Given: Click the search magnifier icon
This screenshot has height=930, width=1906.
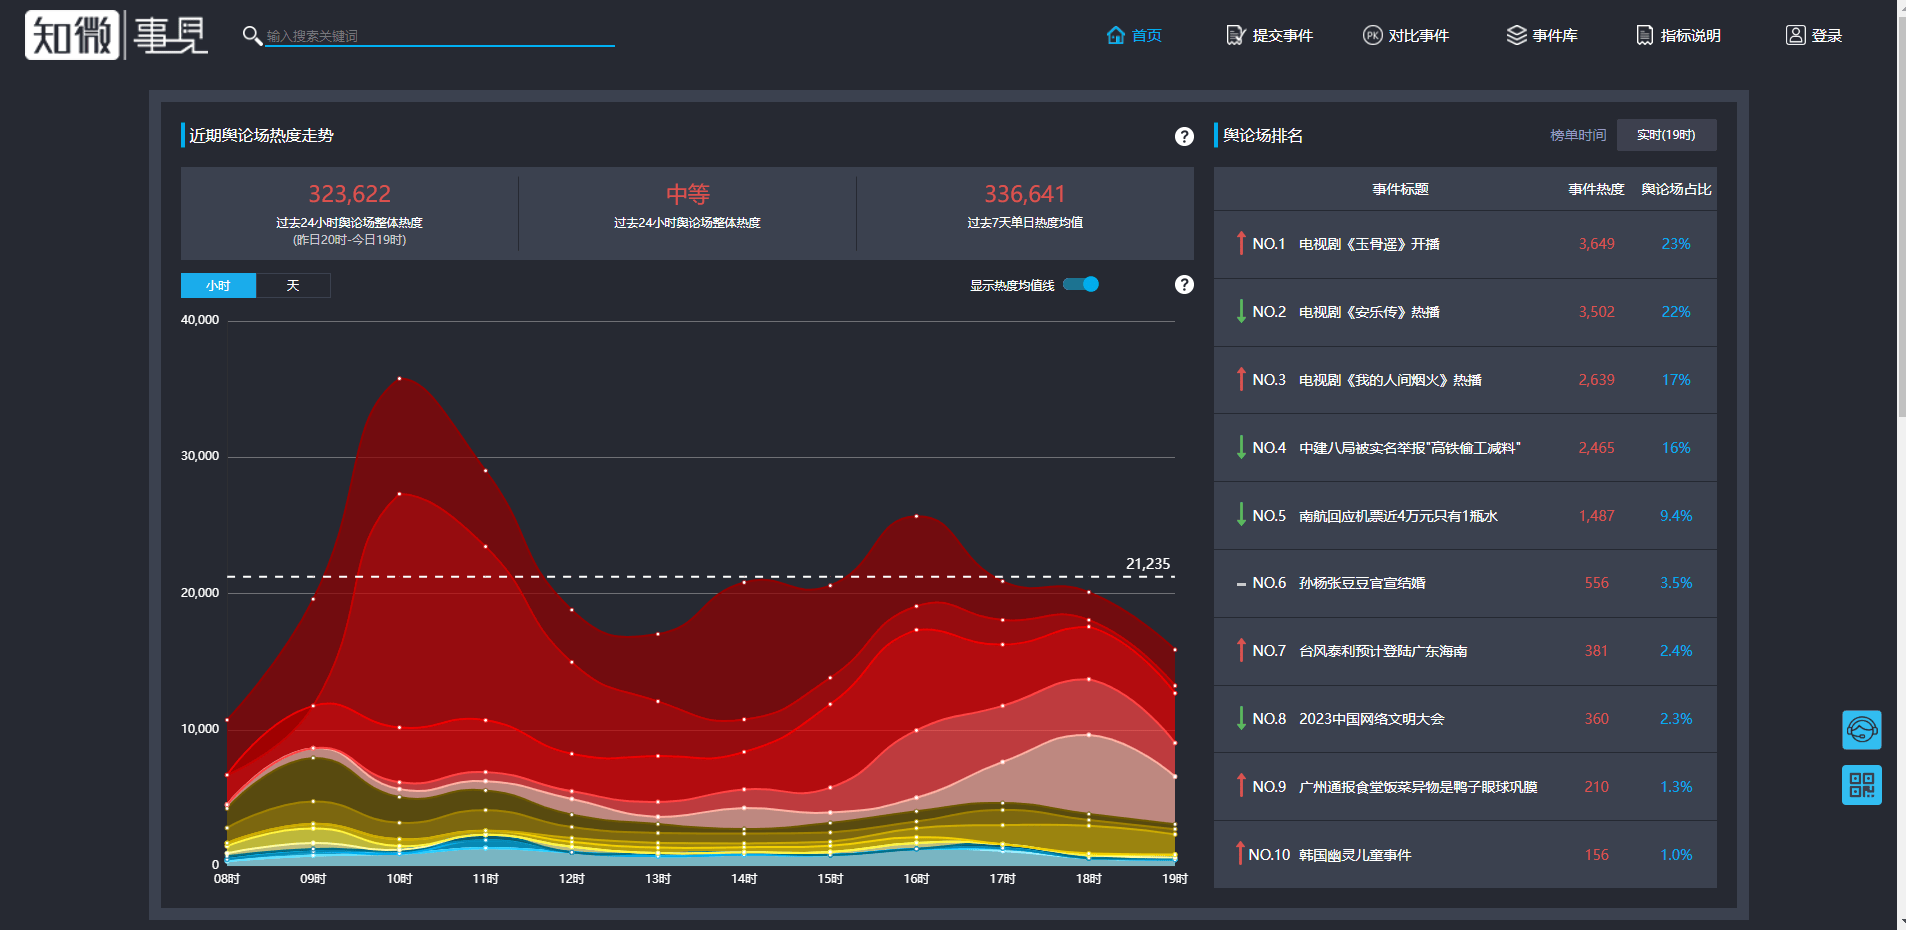Looking at the screenshot, I should point(252,36).
